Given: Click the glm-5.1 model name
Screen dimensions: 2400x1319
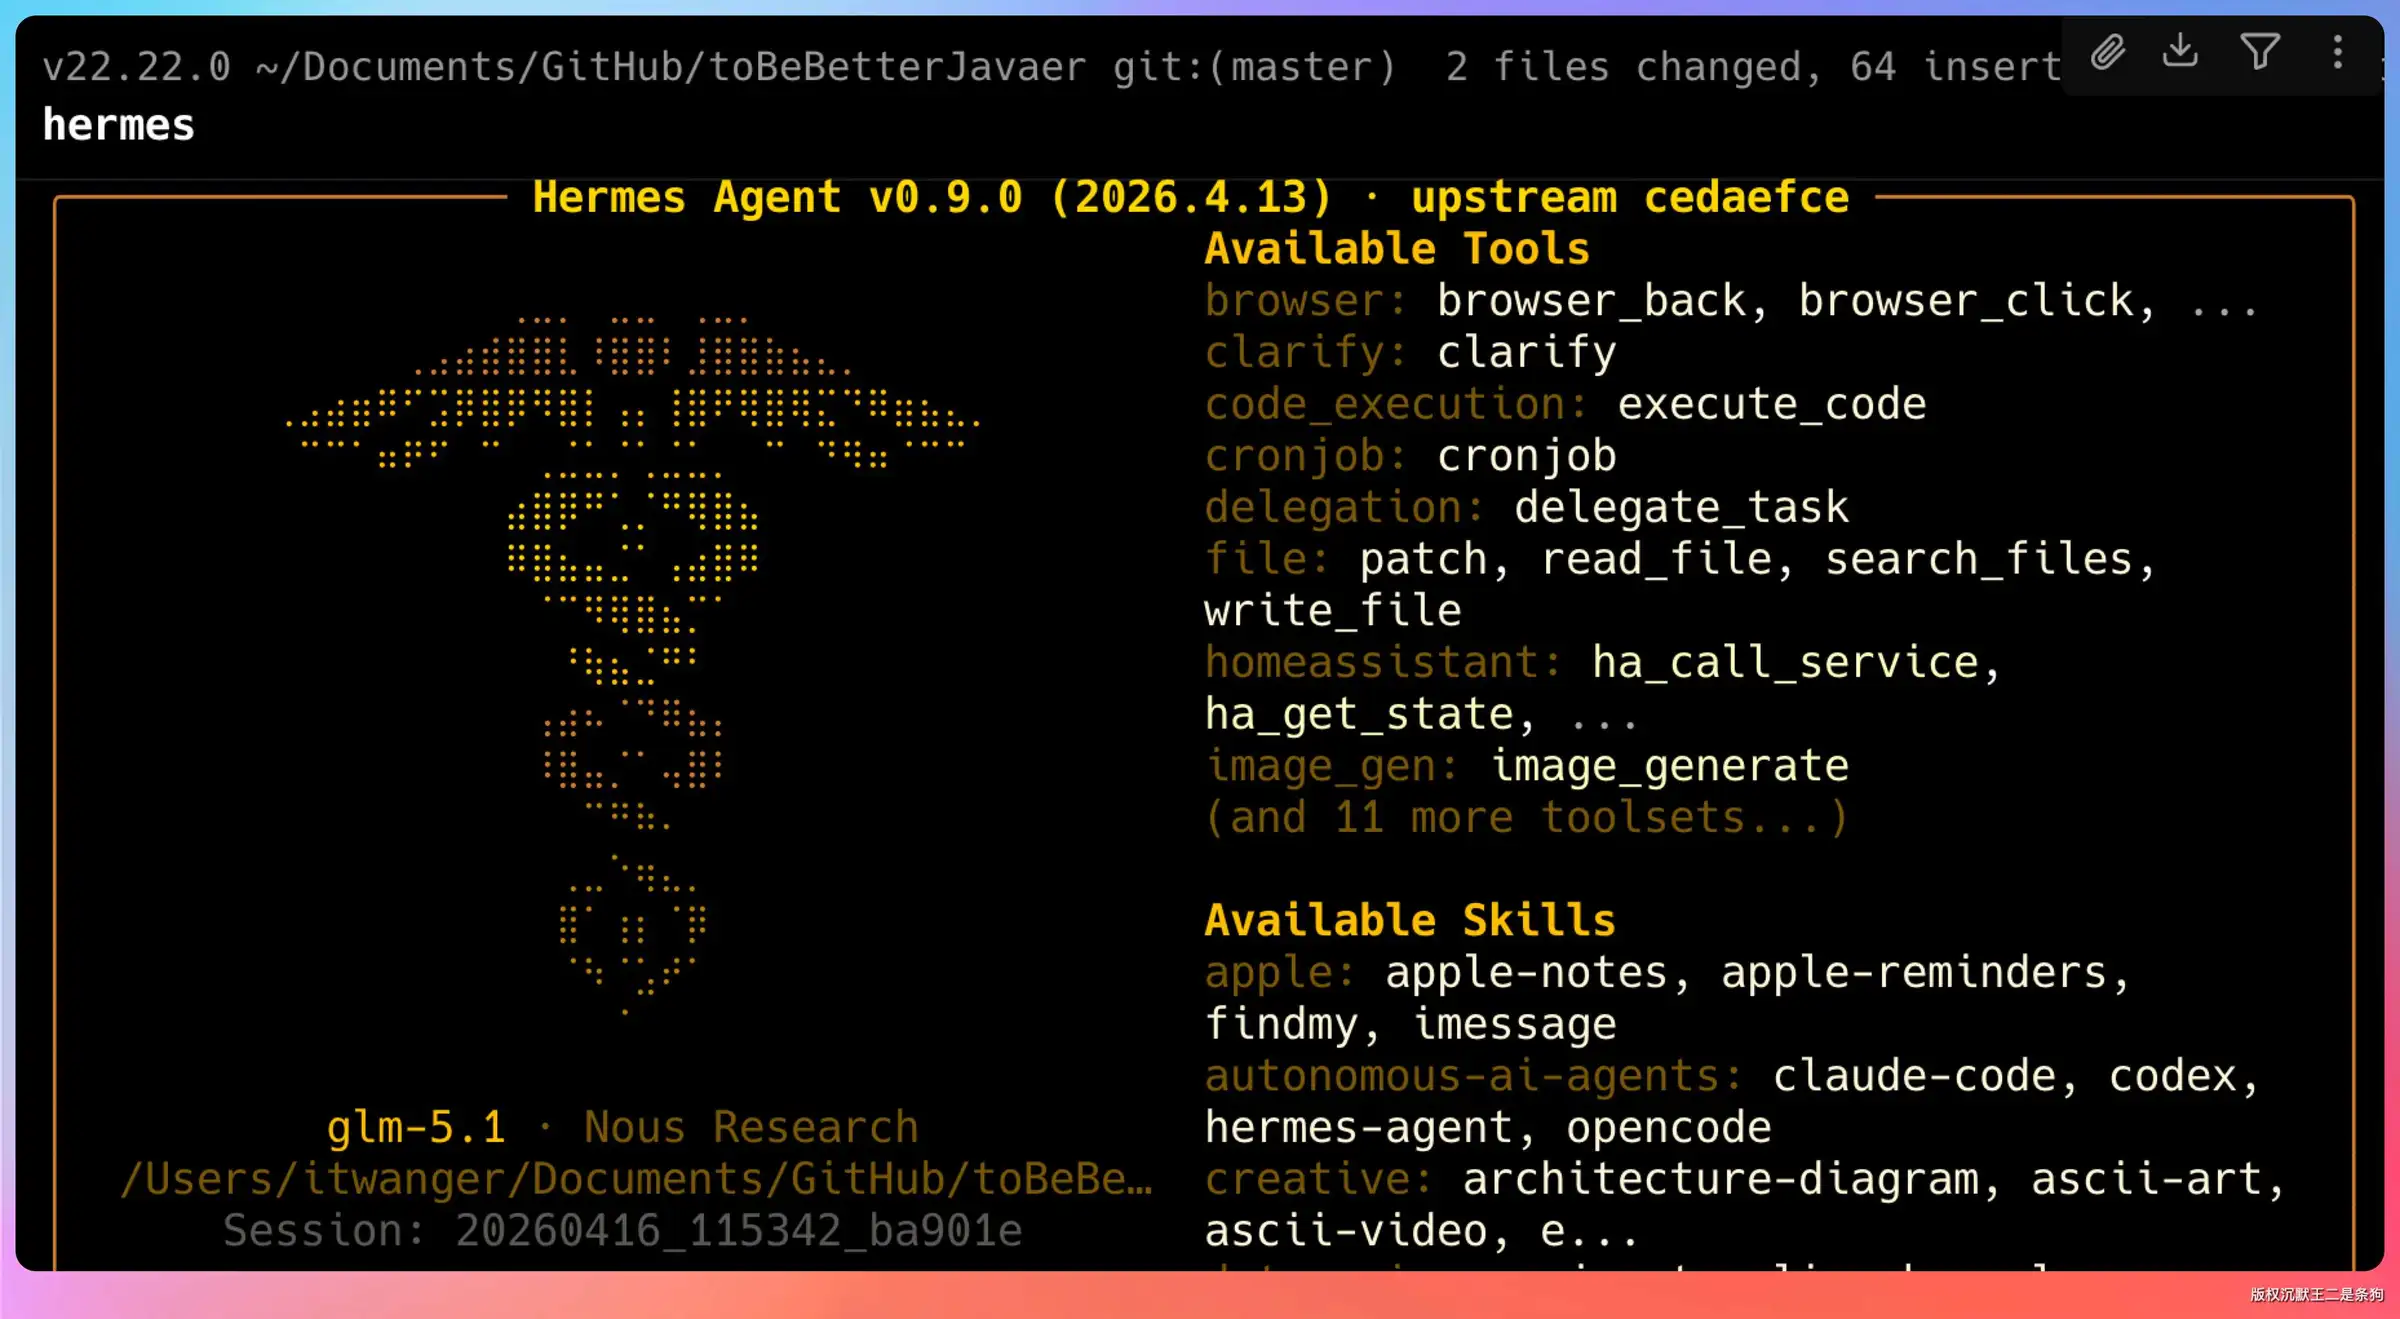Looking at the screenshot, I should (x=416, y=1128).
